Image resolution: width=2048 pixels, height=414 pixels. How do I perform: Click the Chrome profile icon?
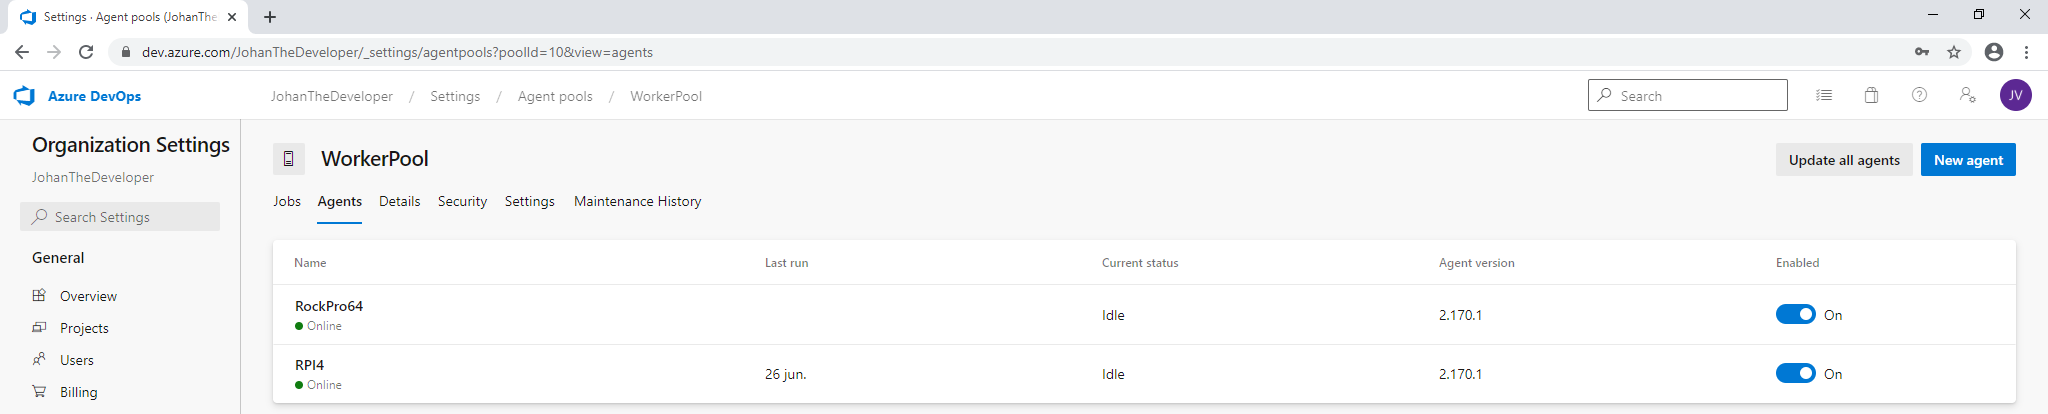[1993, 52]
